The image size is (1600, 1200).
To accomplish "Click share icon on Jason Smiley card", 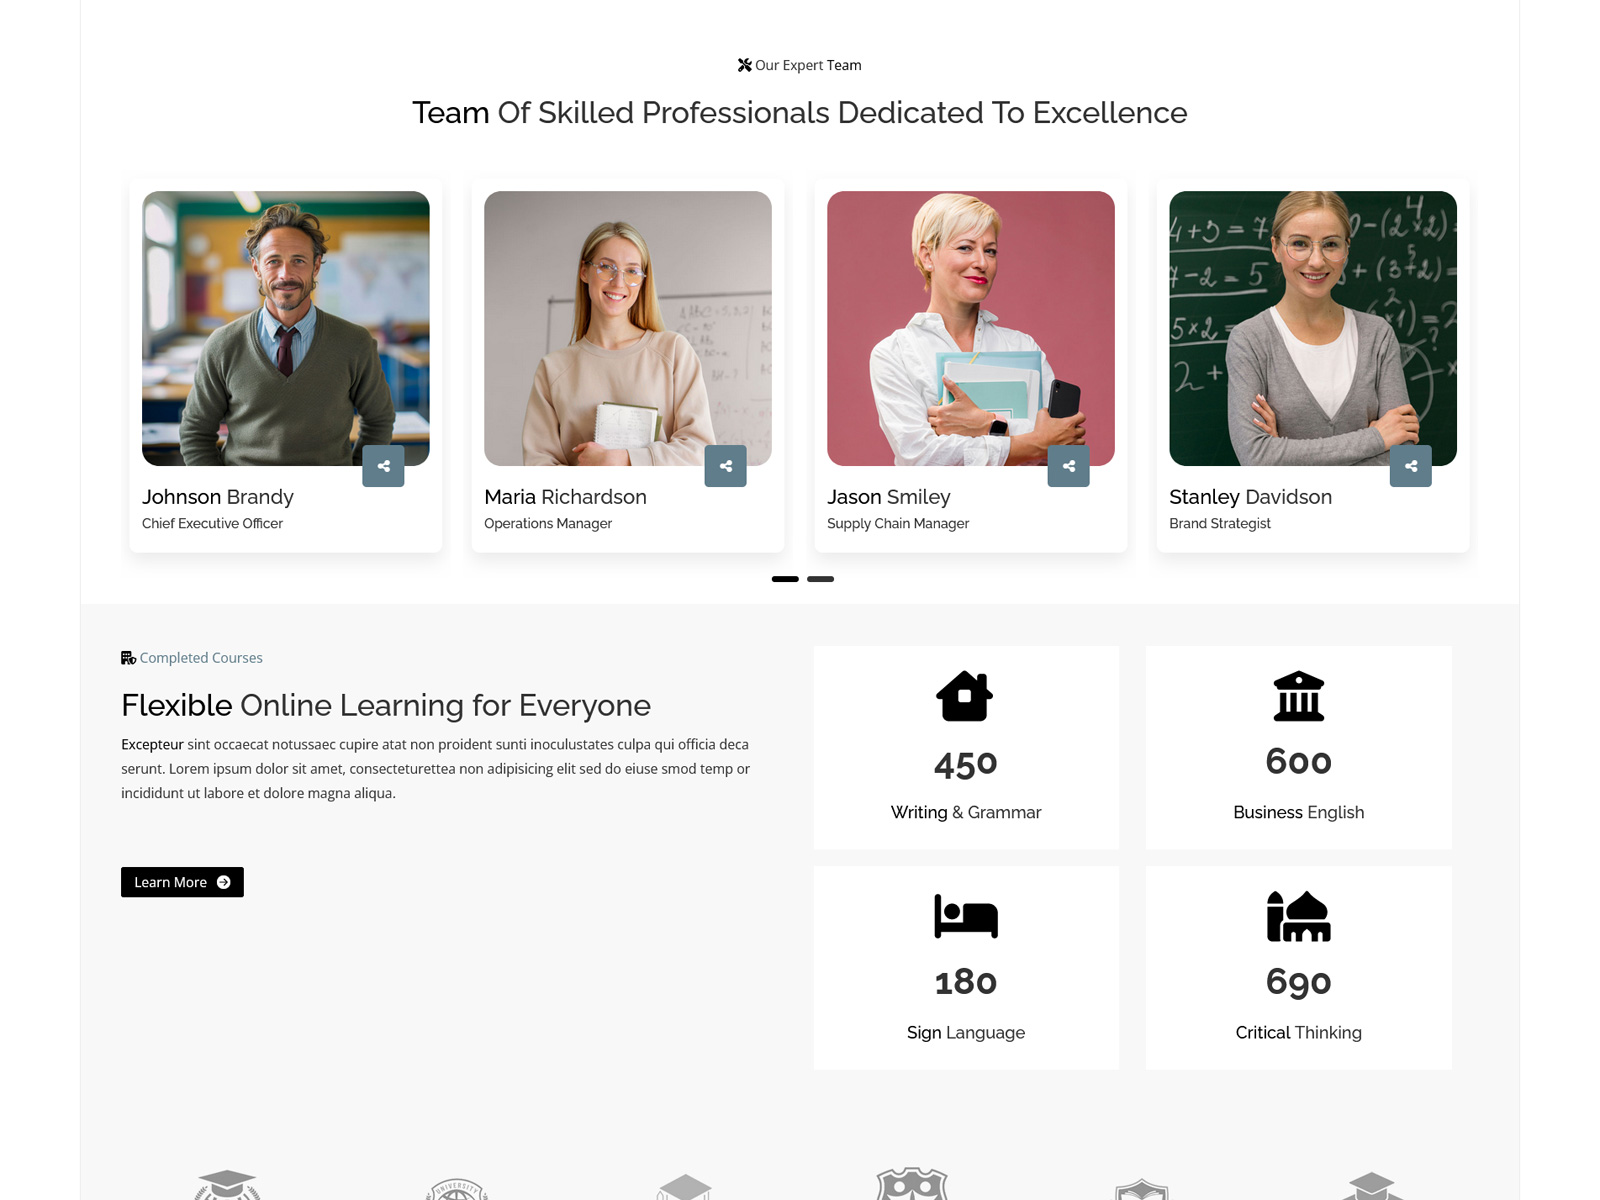I will [1068, 466].
